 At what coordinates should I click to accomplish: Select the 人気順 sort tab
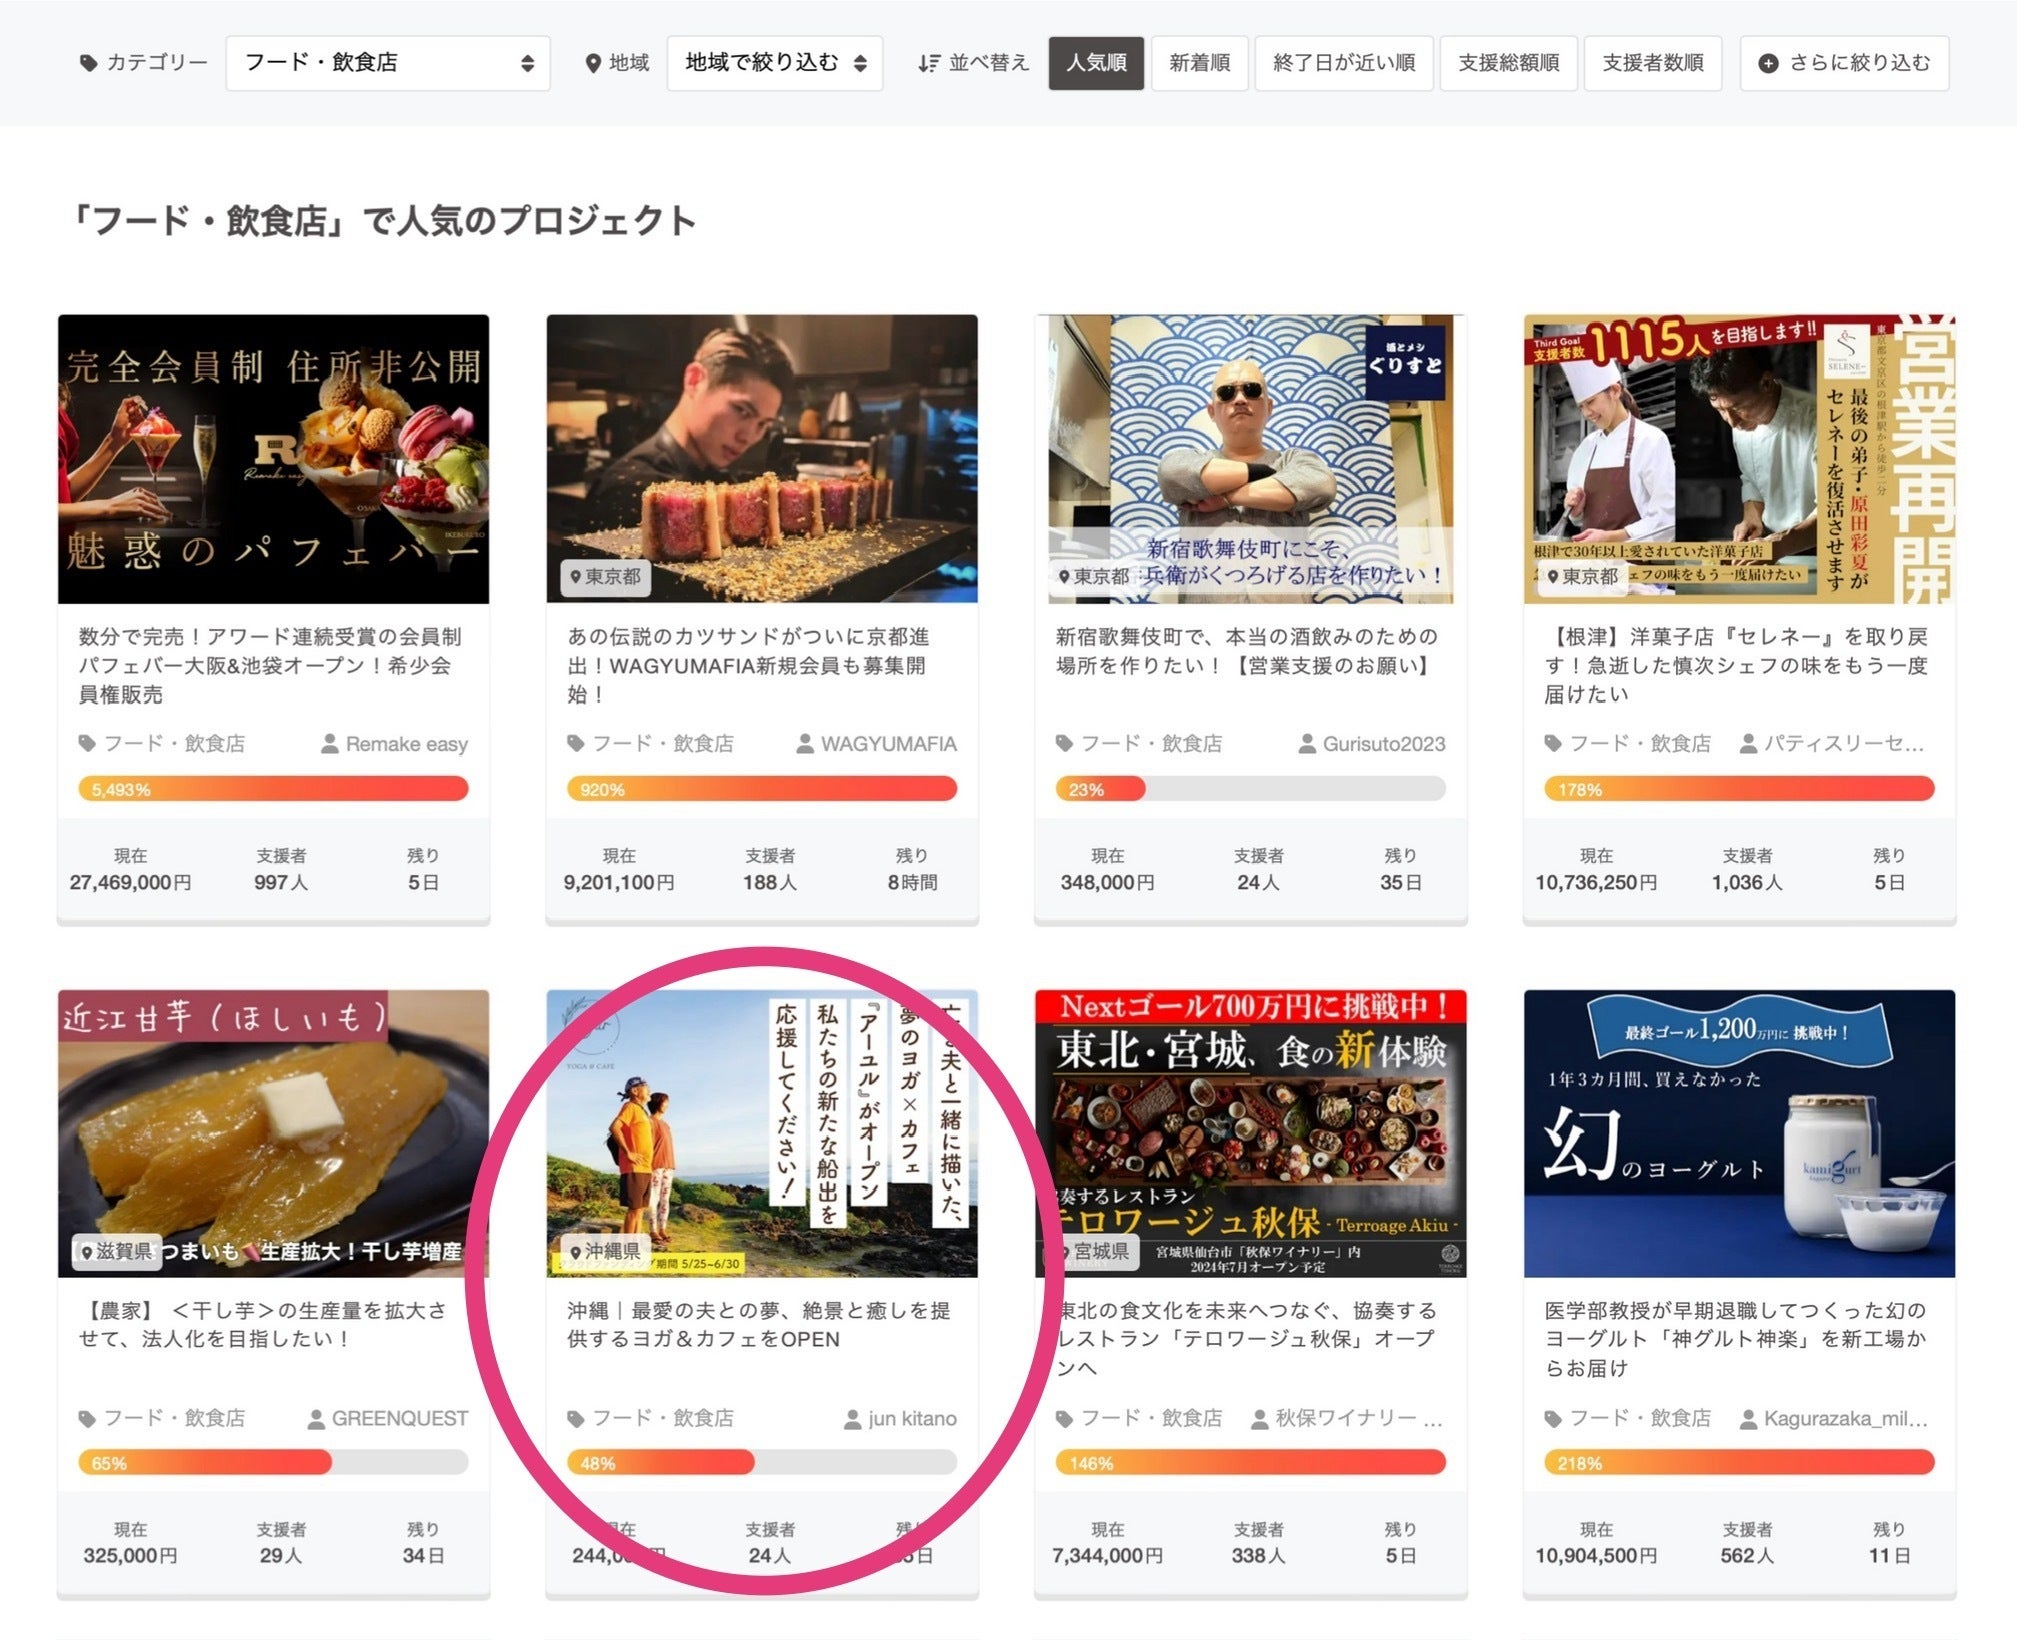tap(1095, 63)
